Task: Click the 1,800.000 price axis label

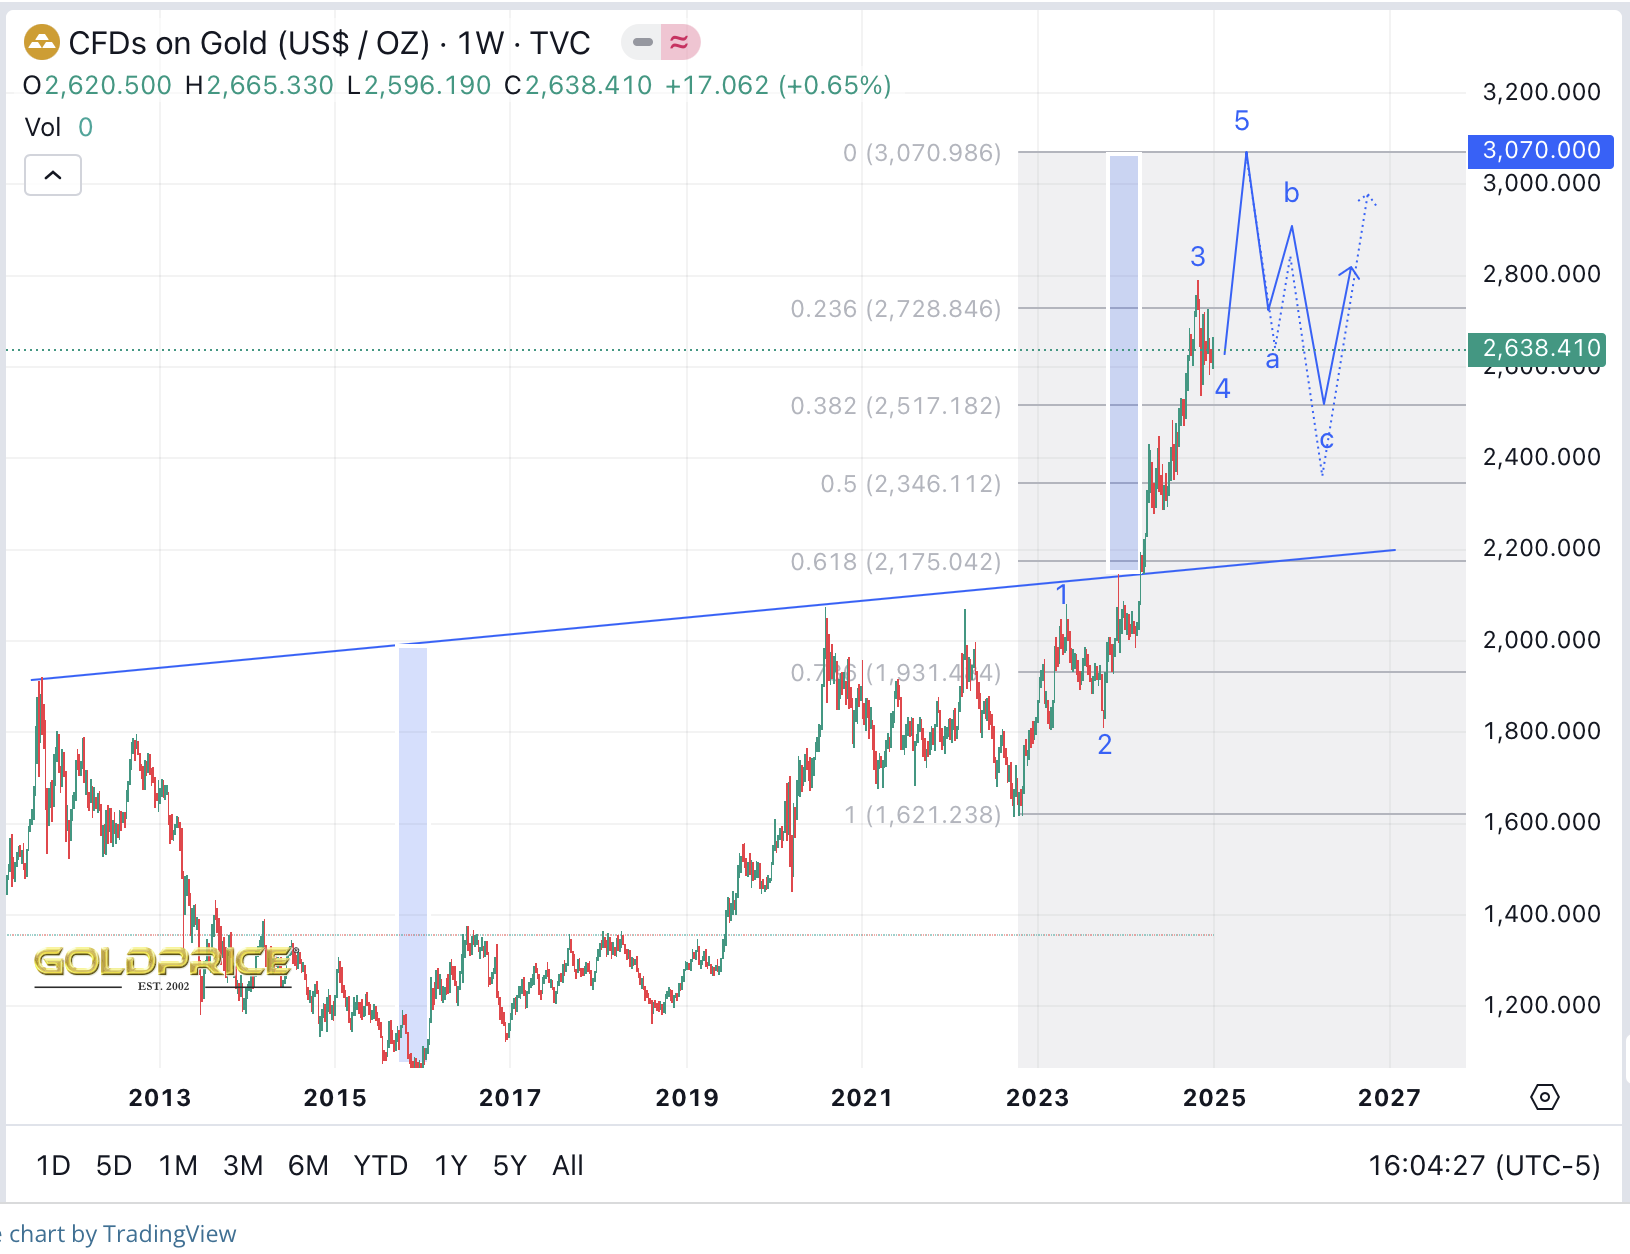Action: click(1541, 731)
